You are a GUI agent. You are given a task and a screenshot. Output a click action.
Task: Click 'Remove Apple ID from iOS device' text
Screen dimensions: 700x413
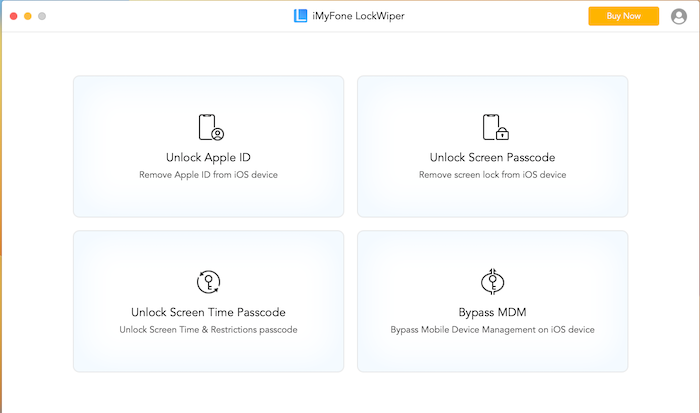tap(208, 175)
